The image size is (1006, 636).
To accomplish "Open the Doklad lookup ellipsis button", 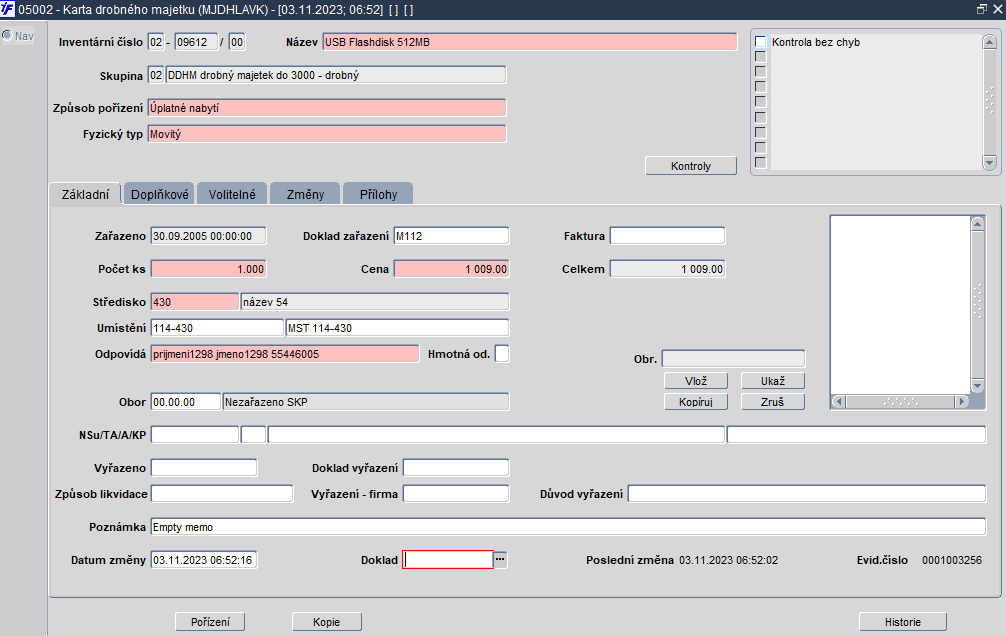I will [x=500, y=560].
